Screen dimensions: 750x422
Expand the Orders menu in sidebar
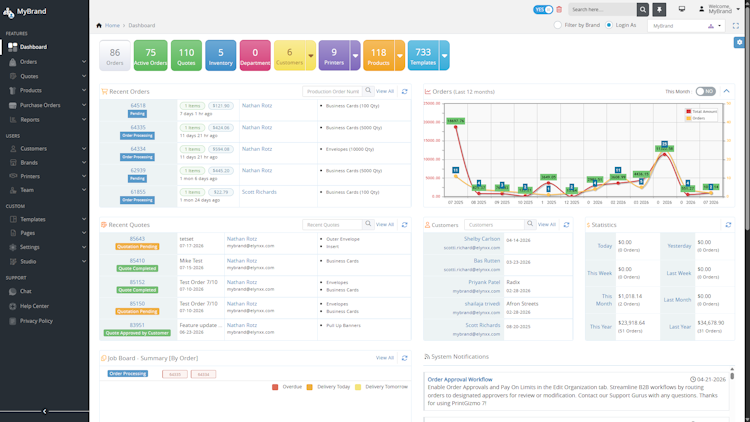point(44,62)
